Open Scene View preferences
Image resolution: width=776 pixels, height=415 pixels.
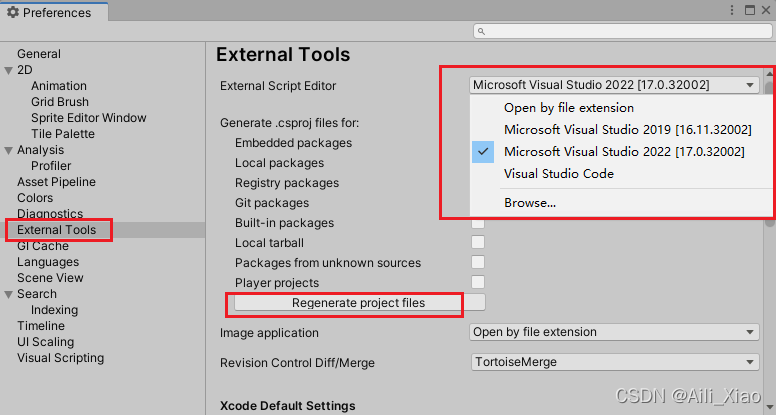tap(50, 278)
